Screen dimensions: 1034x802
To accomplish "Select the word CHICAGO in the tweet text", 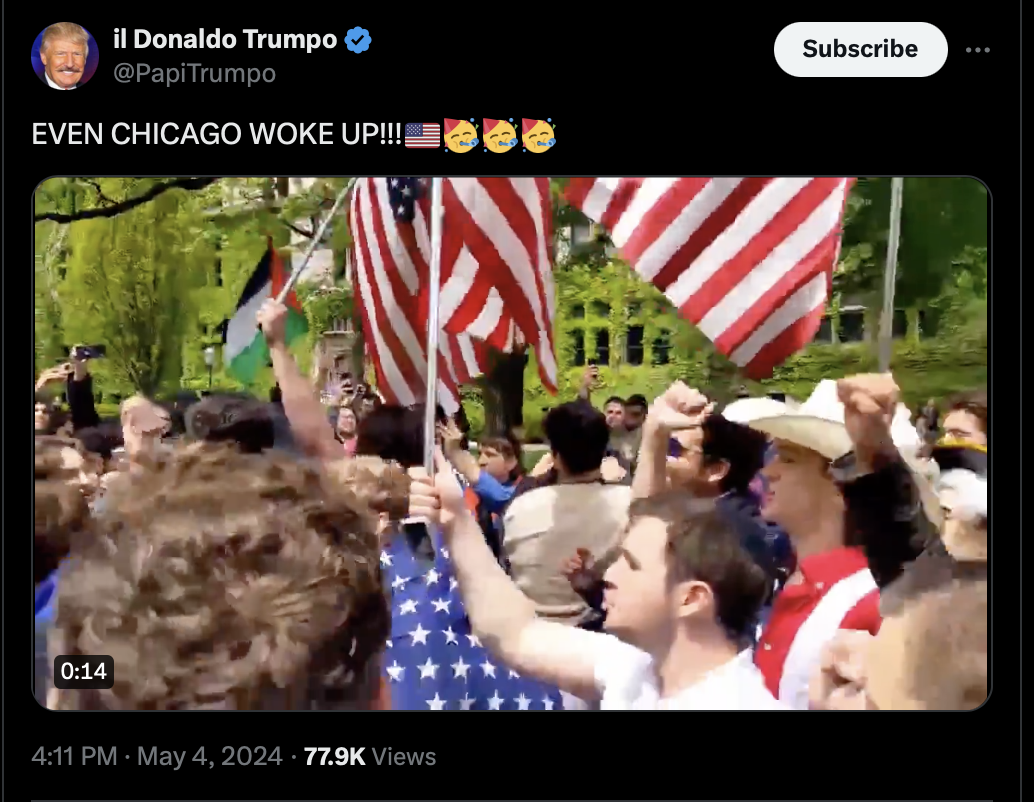I will pyautogui.click(x=176, y=135).
